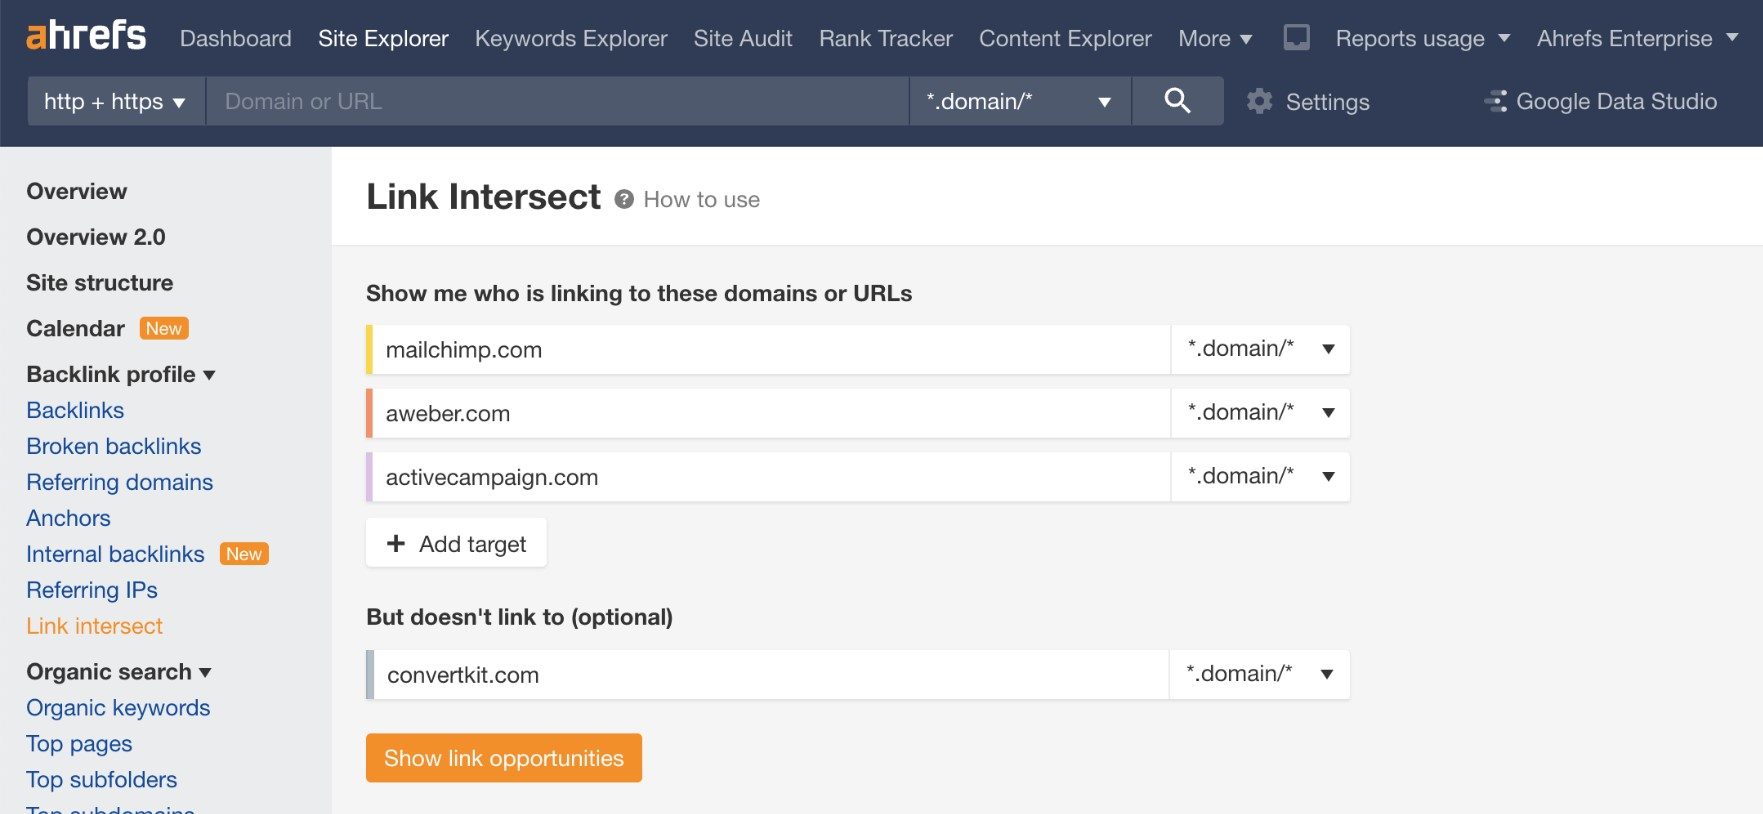Image resolution: width=1763 pixels, height=814 pixels.
Task: Open Broken backlinks report
Action: pos(114,446)
